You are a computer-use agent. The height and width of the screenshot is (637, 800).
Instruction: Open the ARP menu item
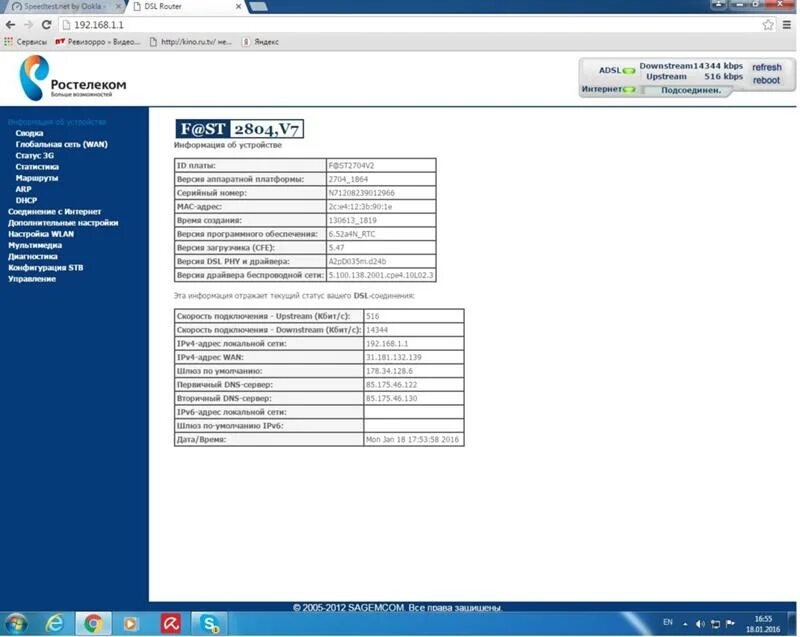click(23, 189)
